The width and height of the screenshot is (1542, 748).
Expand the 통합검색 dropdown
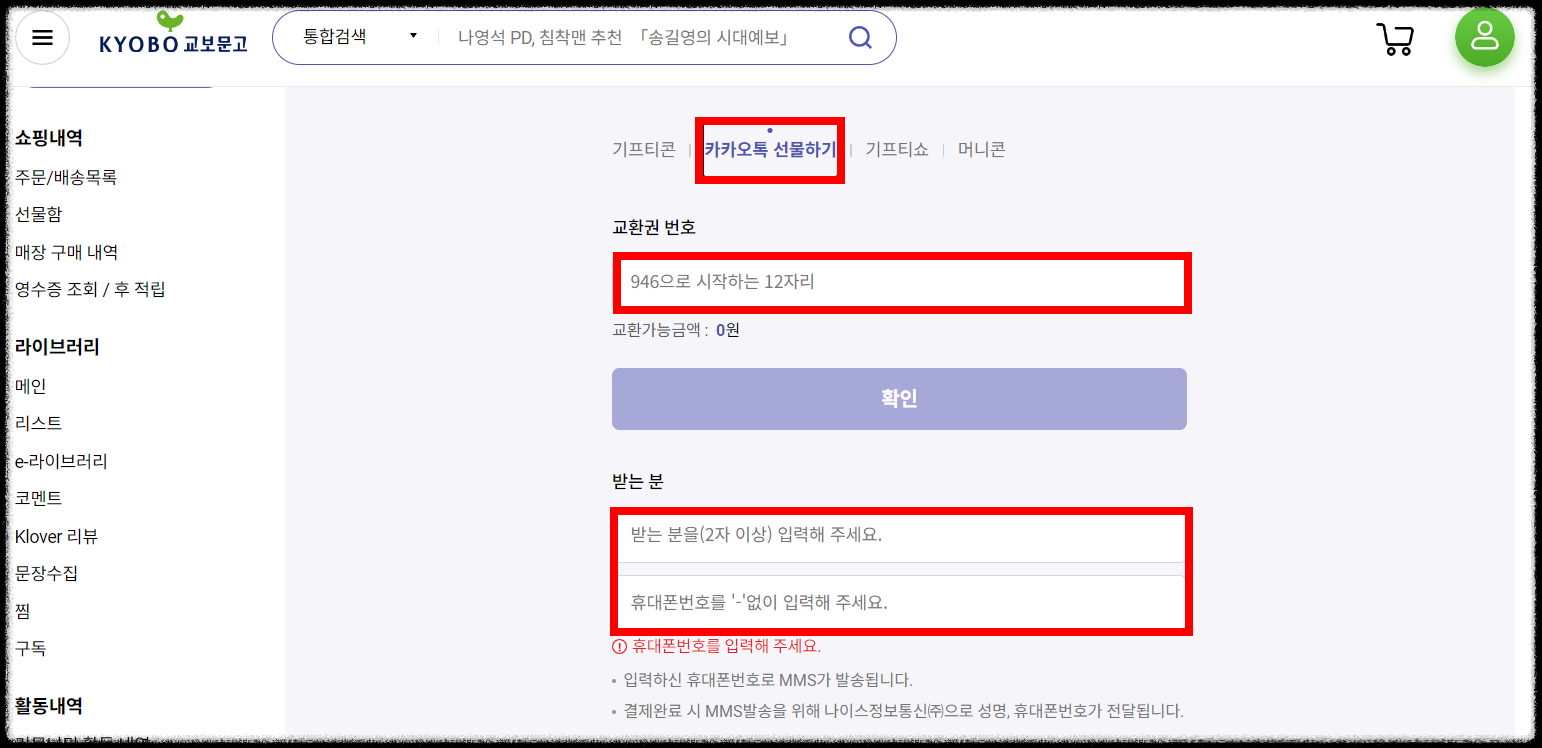coord(360,37)
